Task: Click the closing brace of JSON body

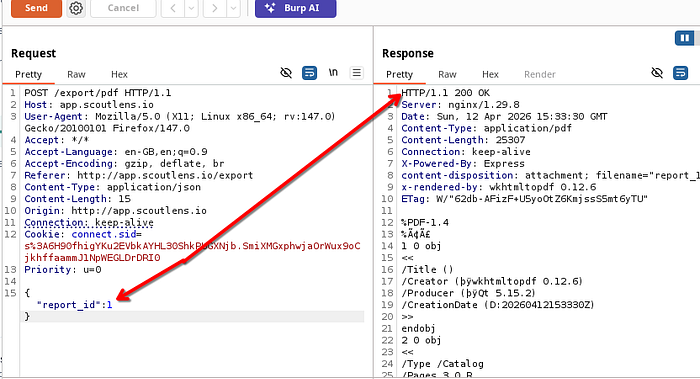Action: 27,317
